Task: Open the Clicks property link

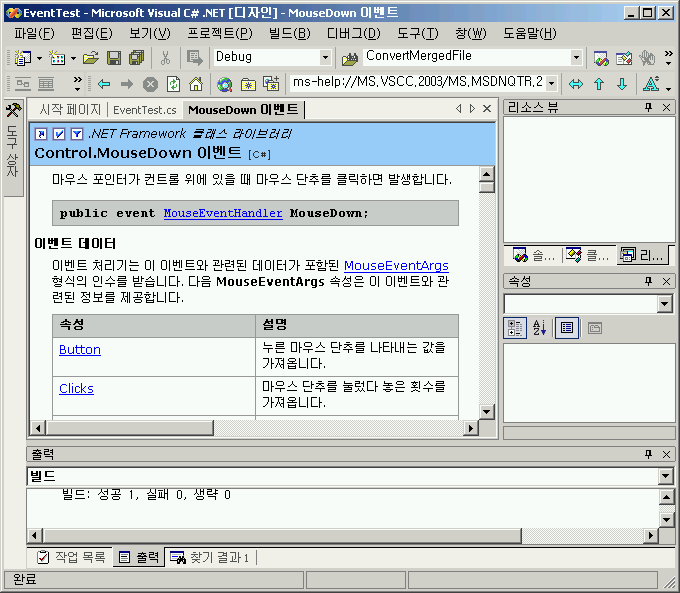Action: pos(76,389)
